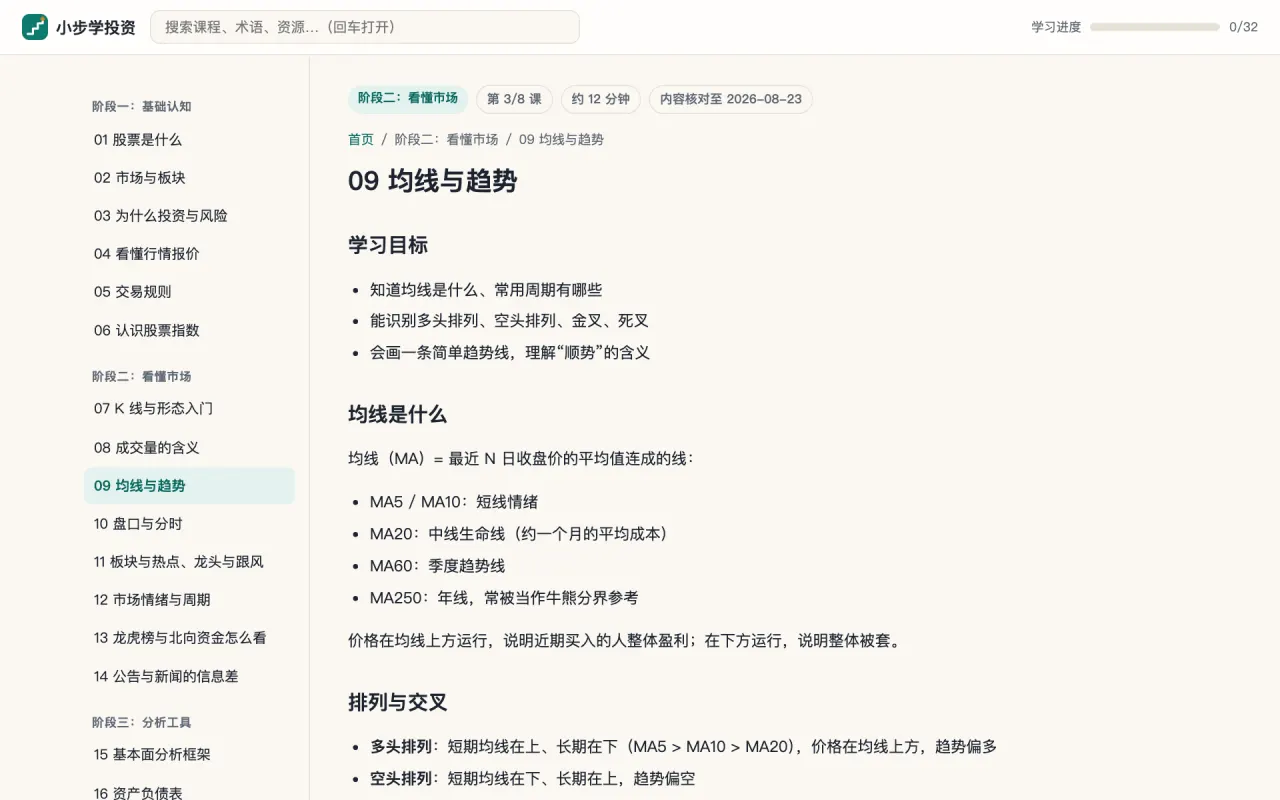This screenshot has height=800, width=1280.
Task: Open lesson 10 盘口与分时
Action: (x=189, y=524)
